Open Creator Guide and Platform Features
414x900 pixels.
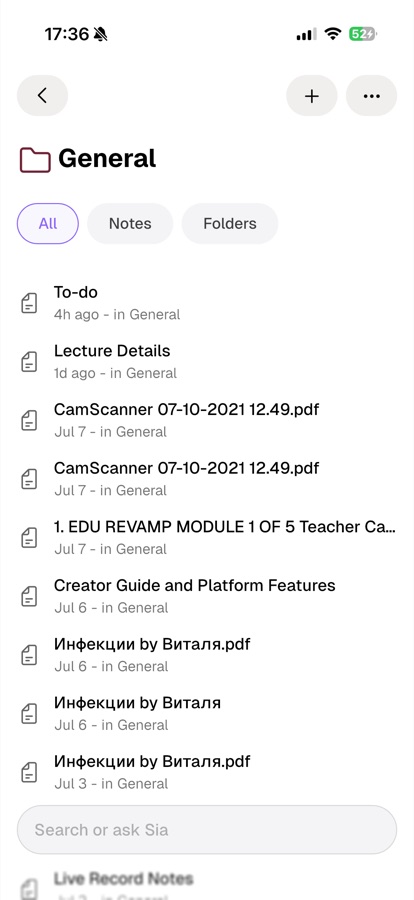(x=207, y=596)
